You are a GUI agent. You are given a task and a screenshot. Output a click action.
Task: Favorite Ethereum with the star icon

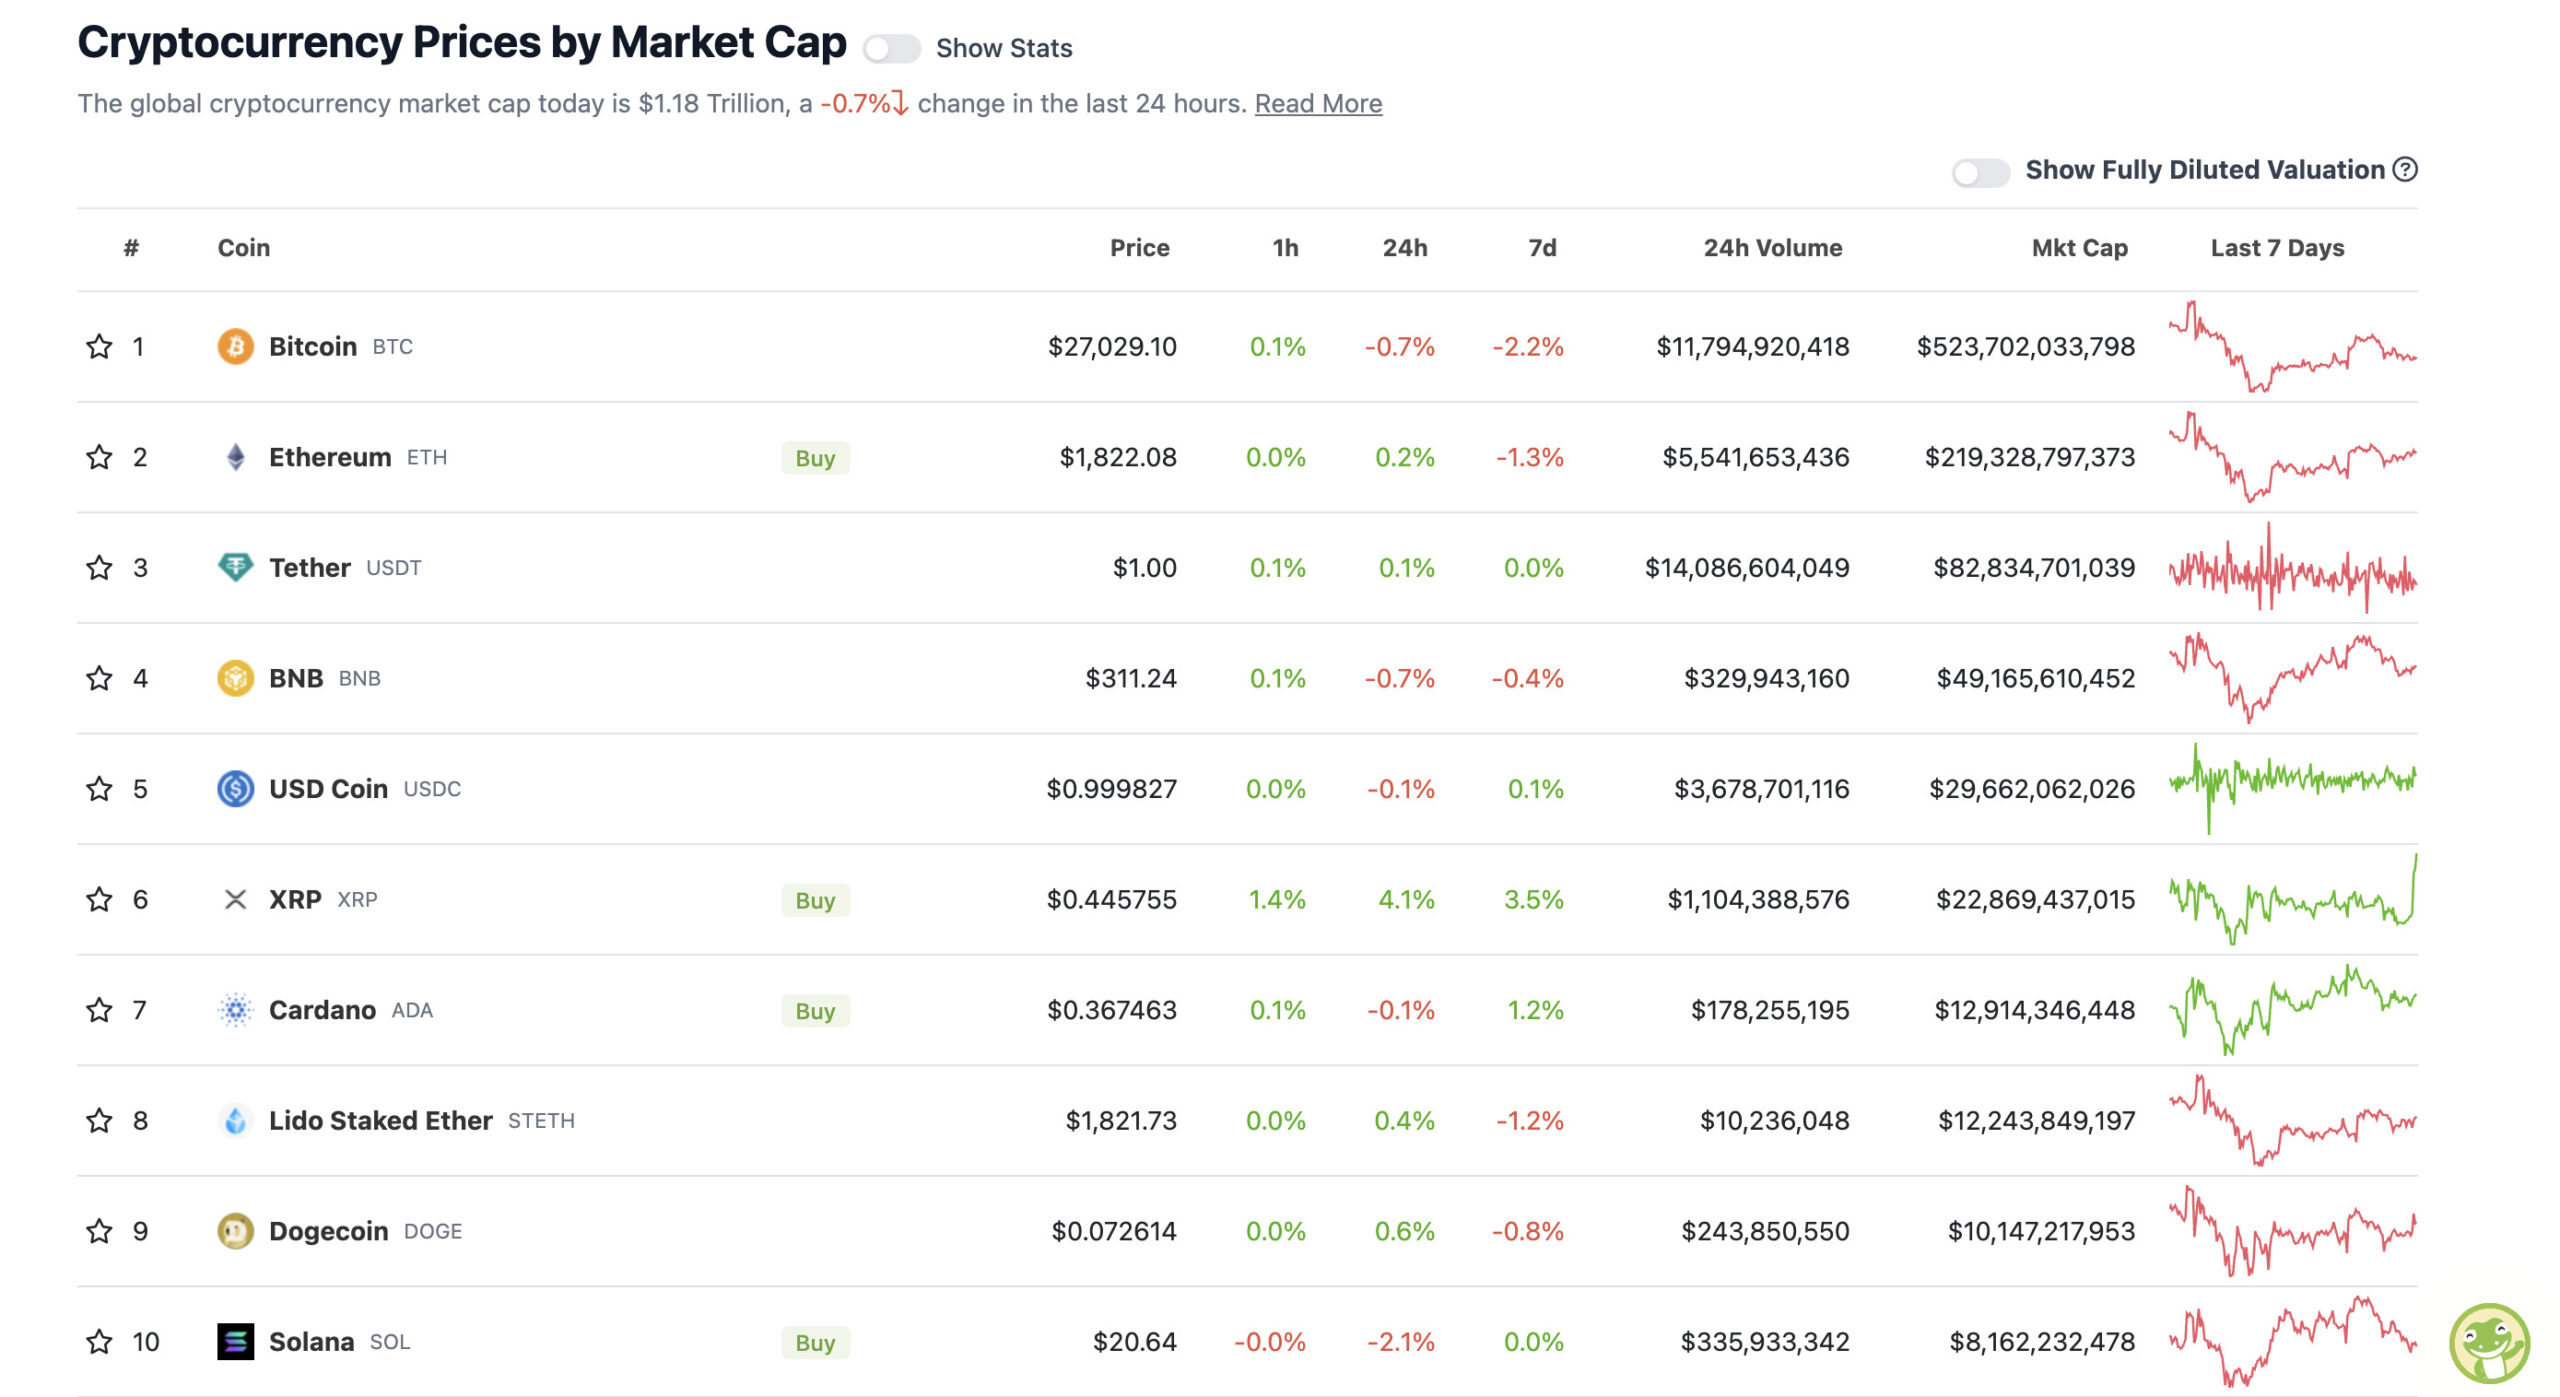[x=99, y=457]
